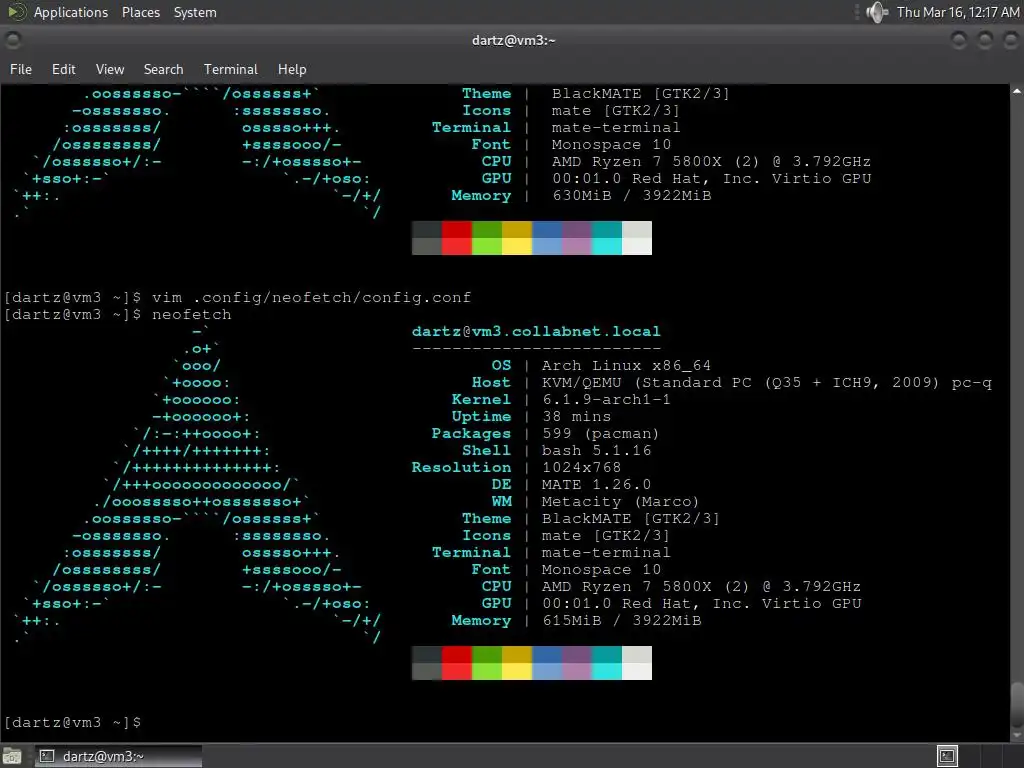
Task: Click the terminal scrollbar thumb near the bottom
Action: [x=1017, y=705]
